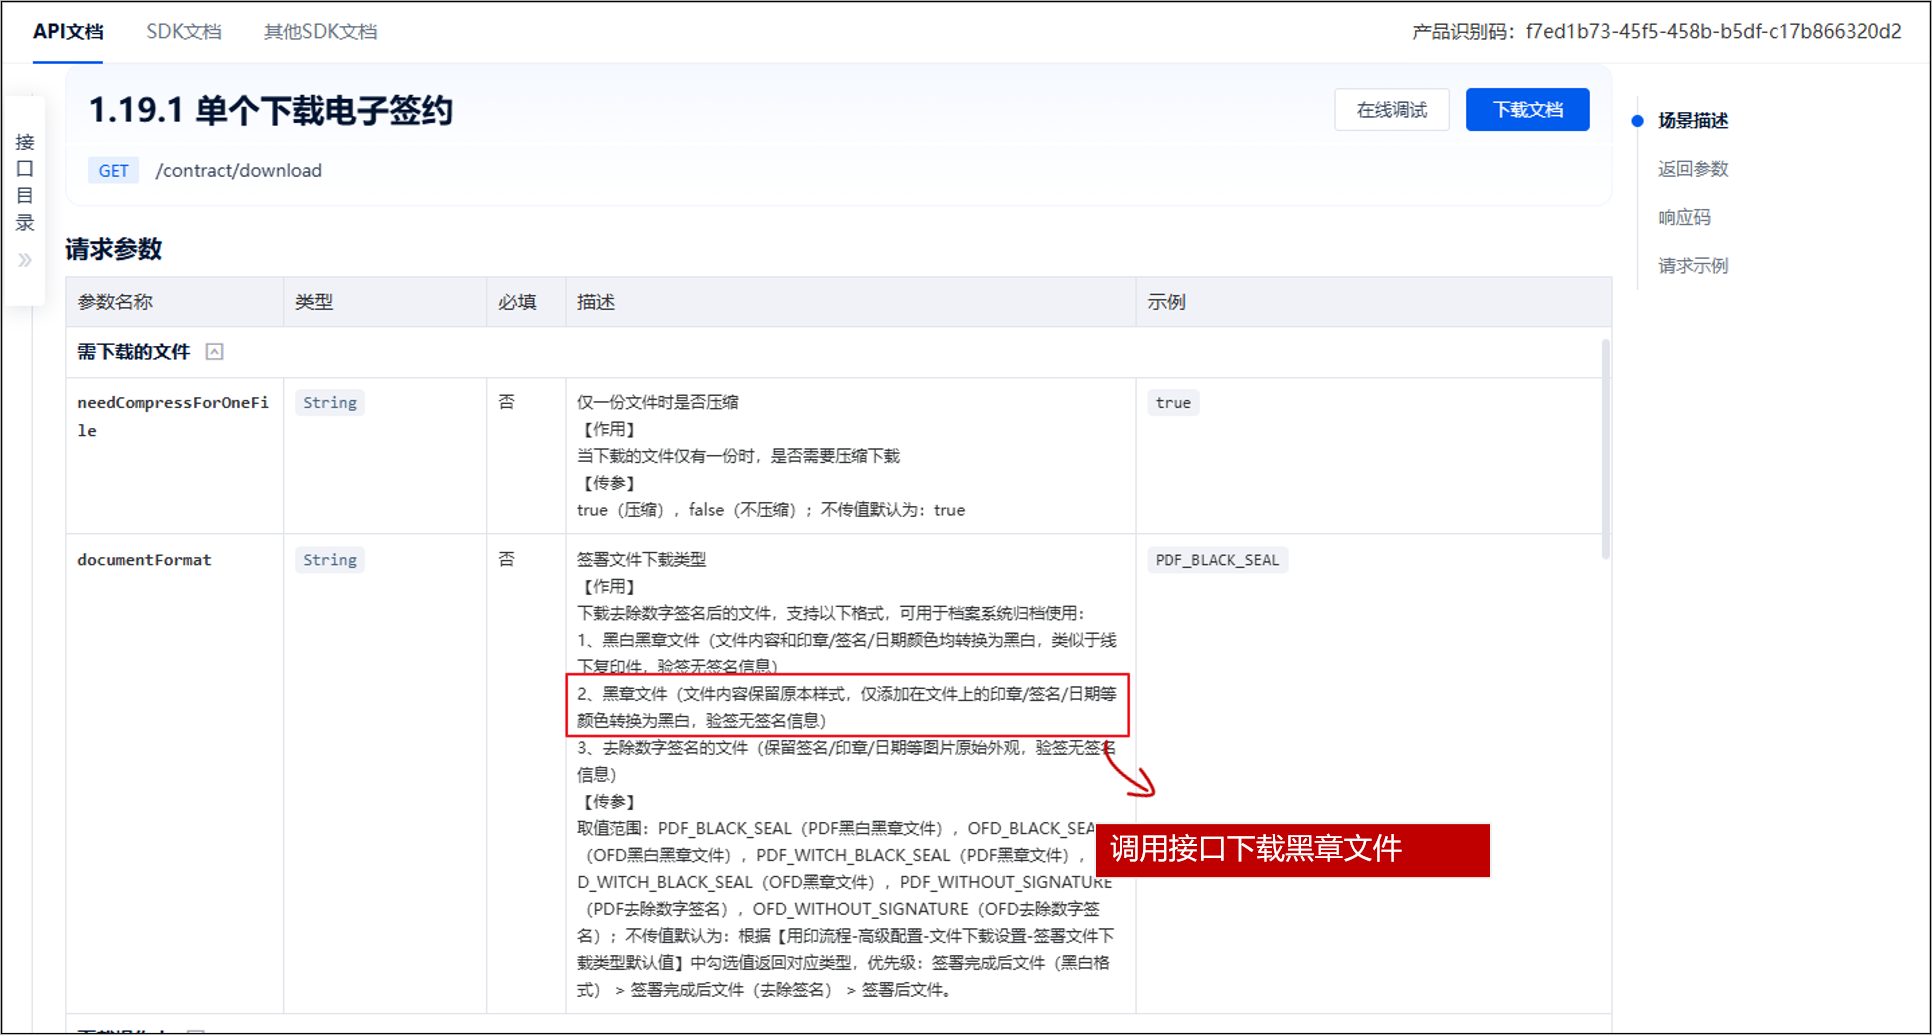Open the SDK文档 tab
The height and width of the screenshot is (1035, 1932).
click(184, 32)
